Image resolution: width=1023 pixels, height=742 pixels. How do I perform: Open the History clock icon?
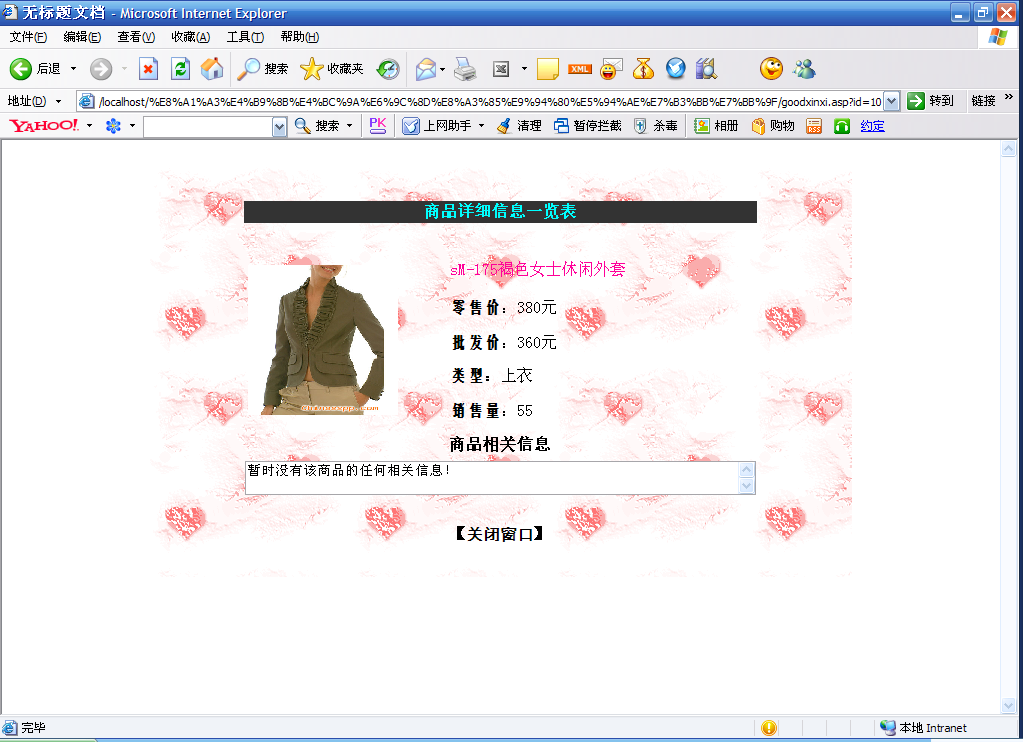(388, 69)
